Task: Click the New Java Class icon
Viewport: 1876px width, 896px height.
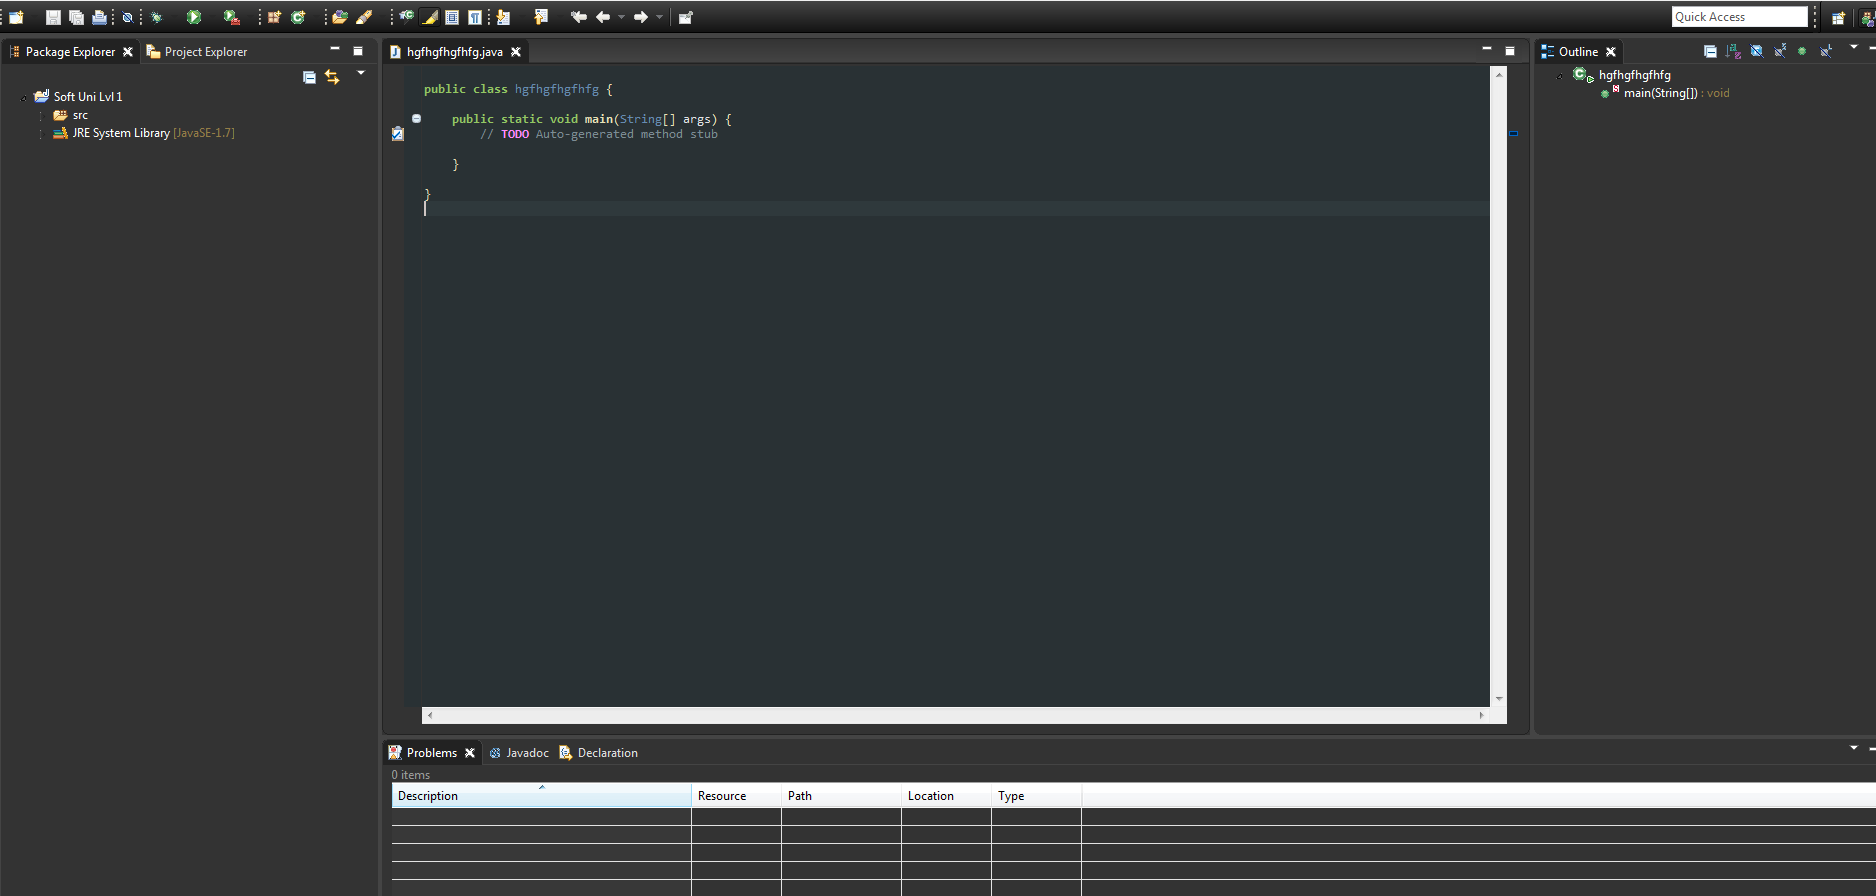Action: (x=298, y=17)
